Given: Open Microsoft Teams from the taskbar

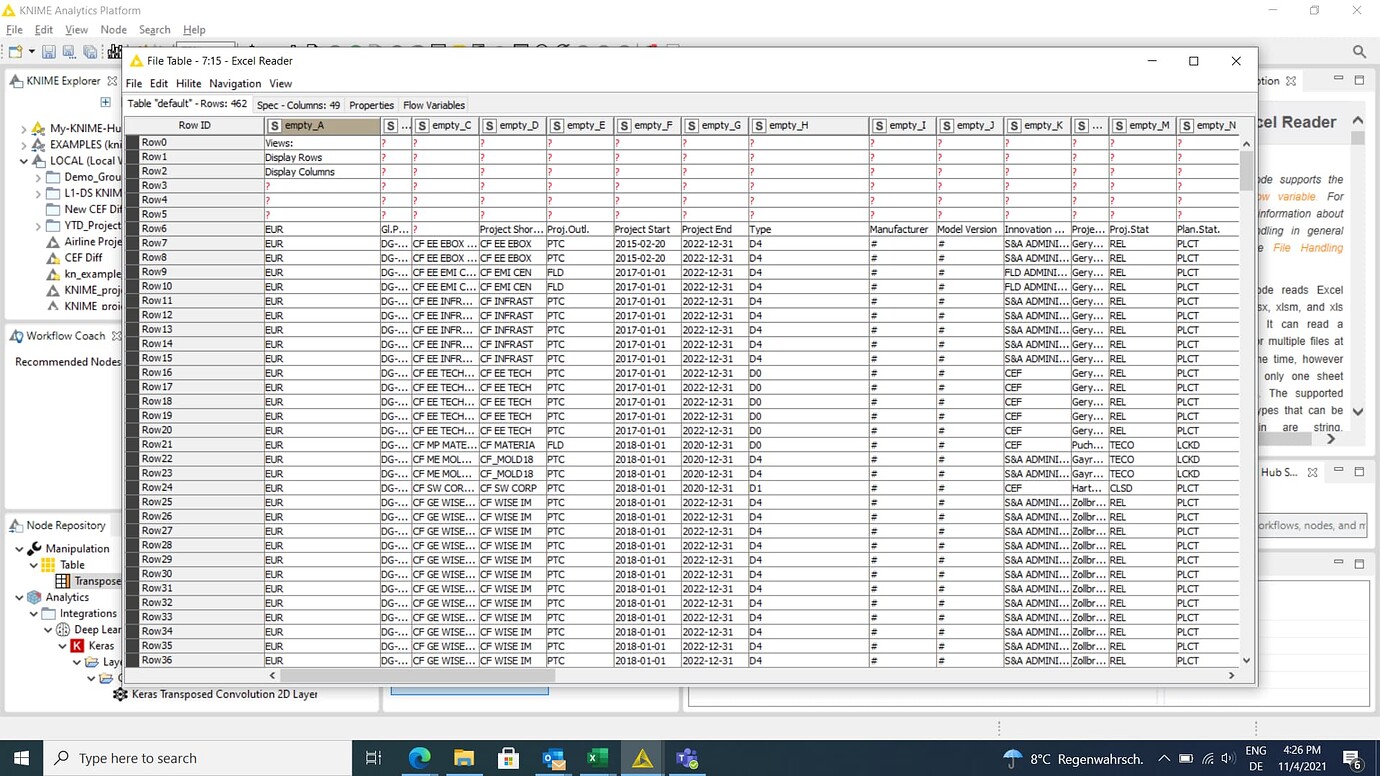Looking at the screenshot, I should pos(687,757).
